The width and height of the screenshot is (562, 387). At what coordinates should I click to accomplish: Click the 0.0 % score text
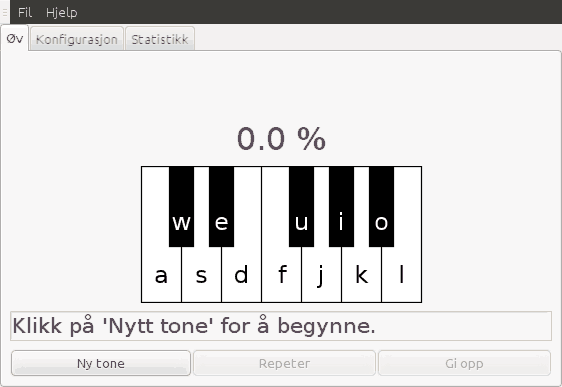[x=281, y=139]
